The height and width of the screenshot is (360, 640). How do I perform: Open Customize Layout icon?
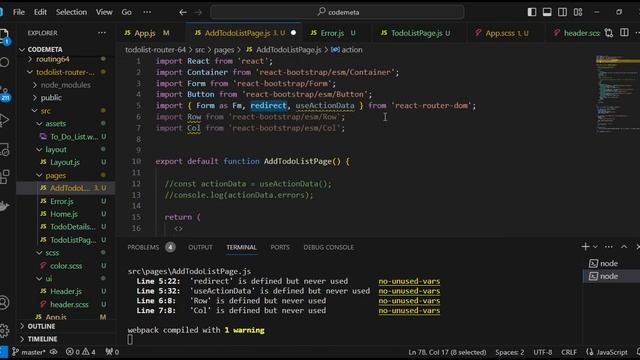coord(578,12)
